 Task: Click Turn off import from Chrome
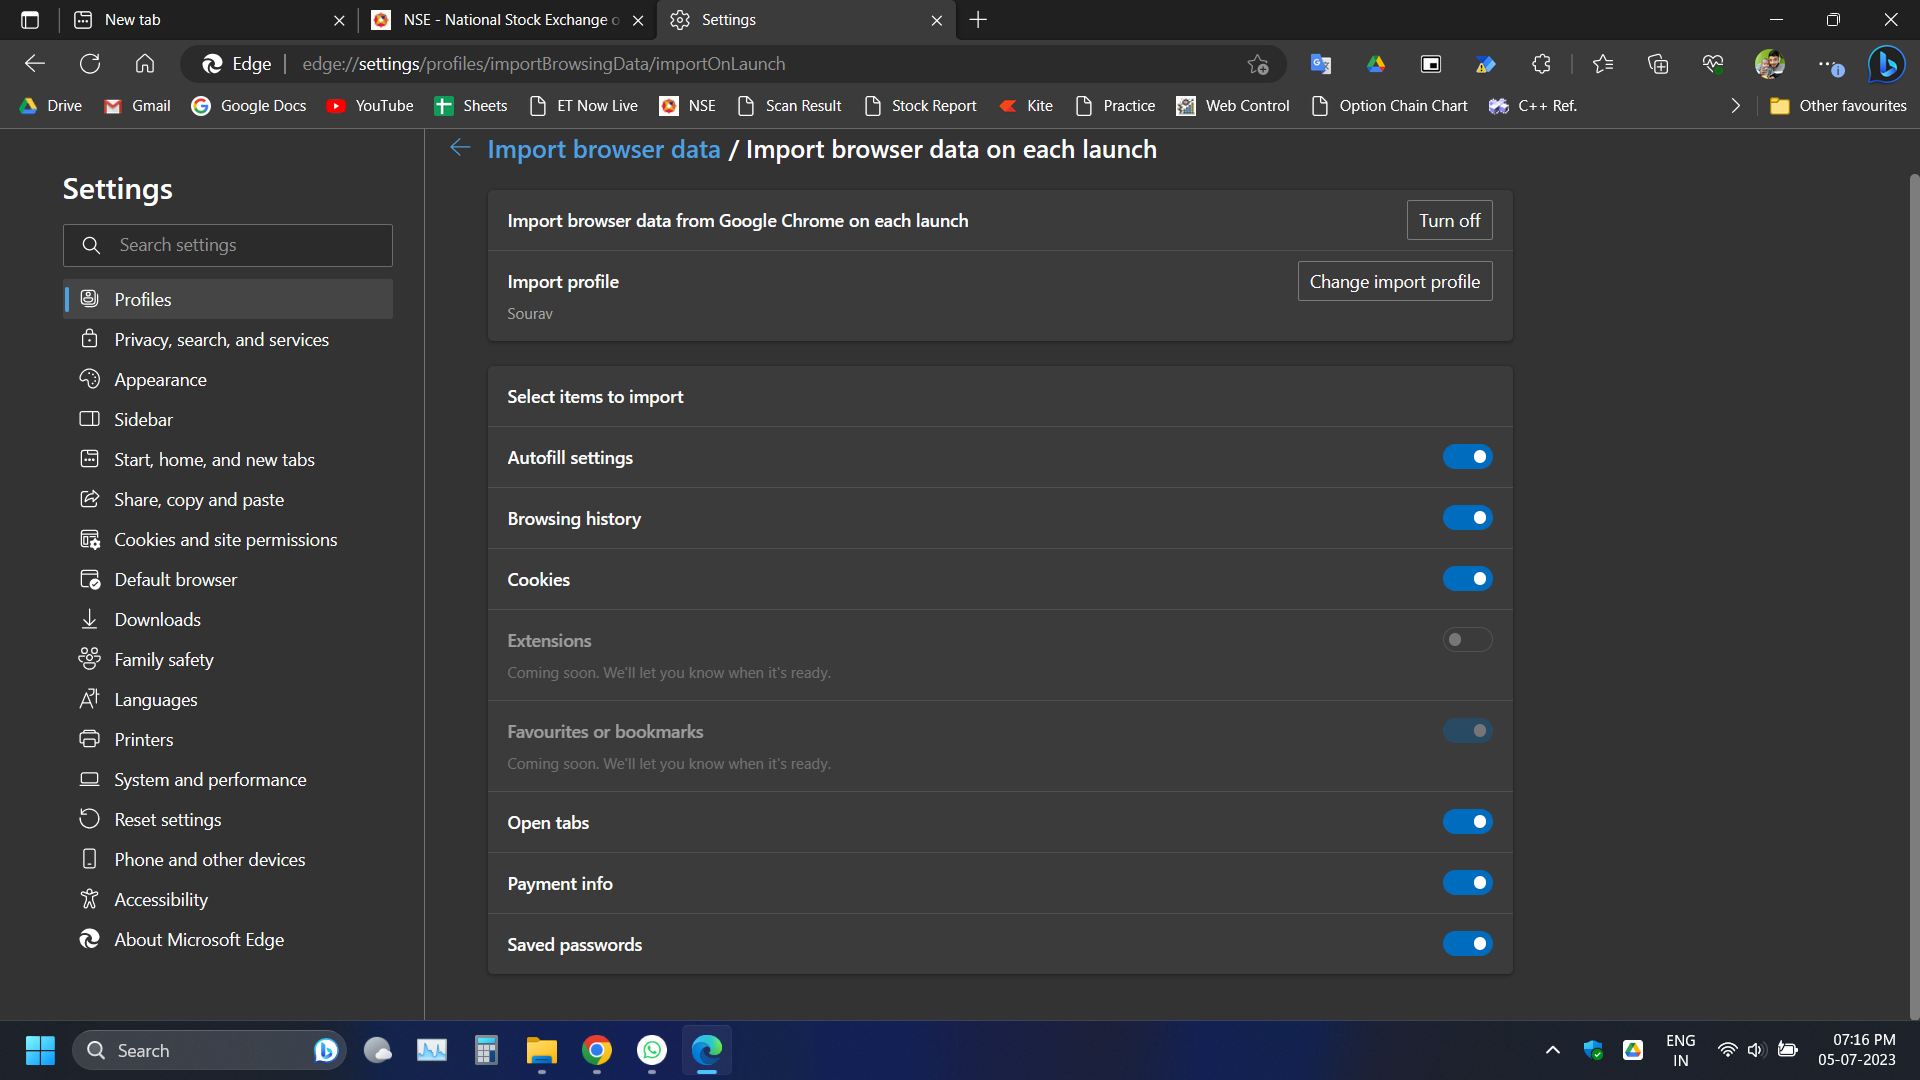click(1449, 220)
